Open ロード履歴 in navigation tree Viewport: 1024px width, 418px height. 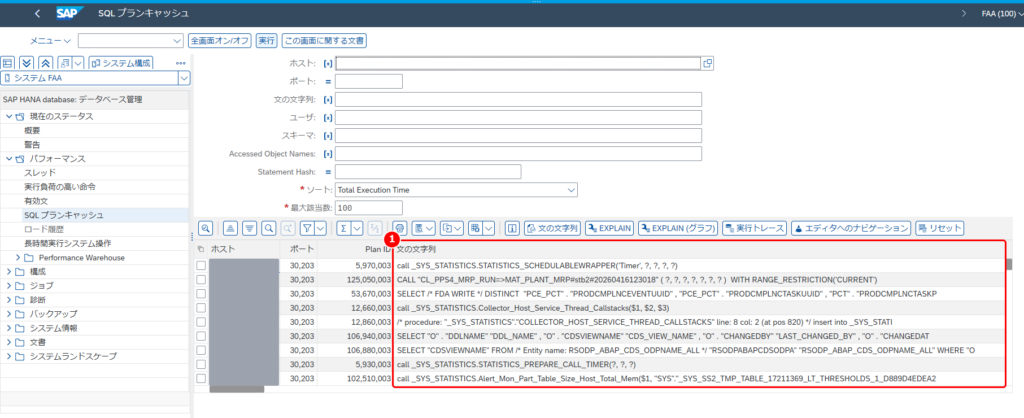pos(42,229)
